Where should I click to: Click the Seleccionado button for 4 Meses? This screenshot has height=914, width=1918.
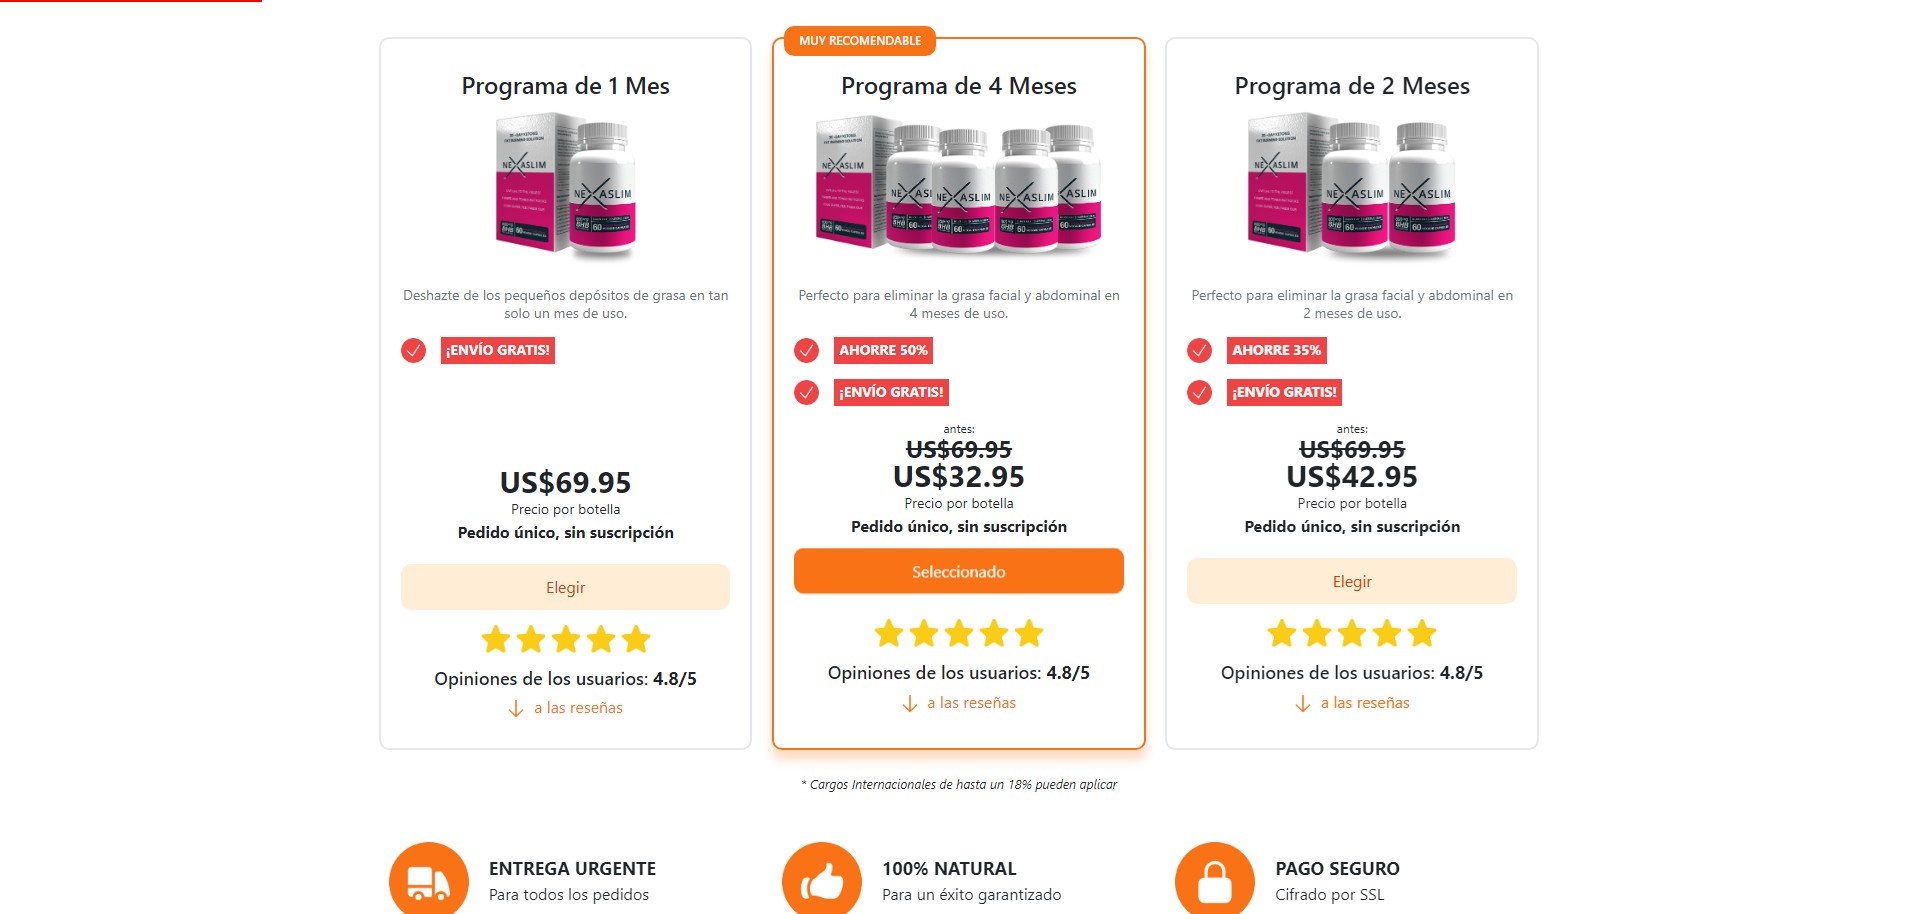(958, 571)
